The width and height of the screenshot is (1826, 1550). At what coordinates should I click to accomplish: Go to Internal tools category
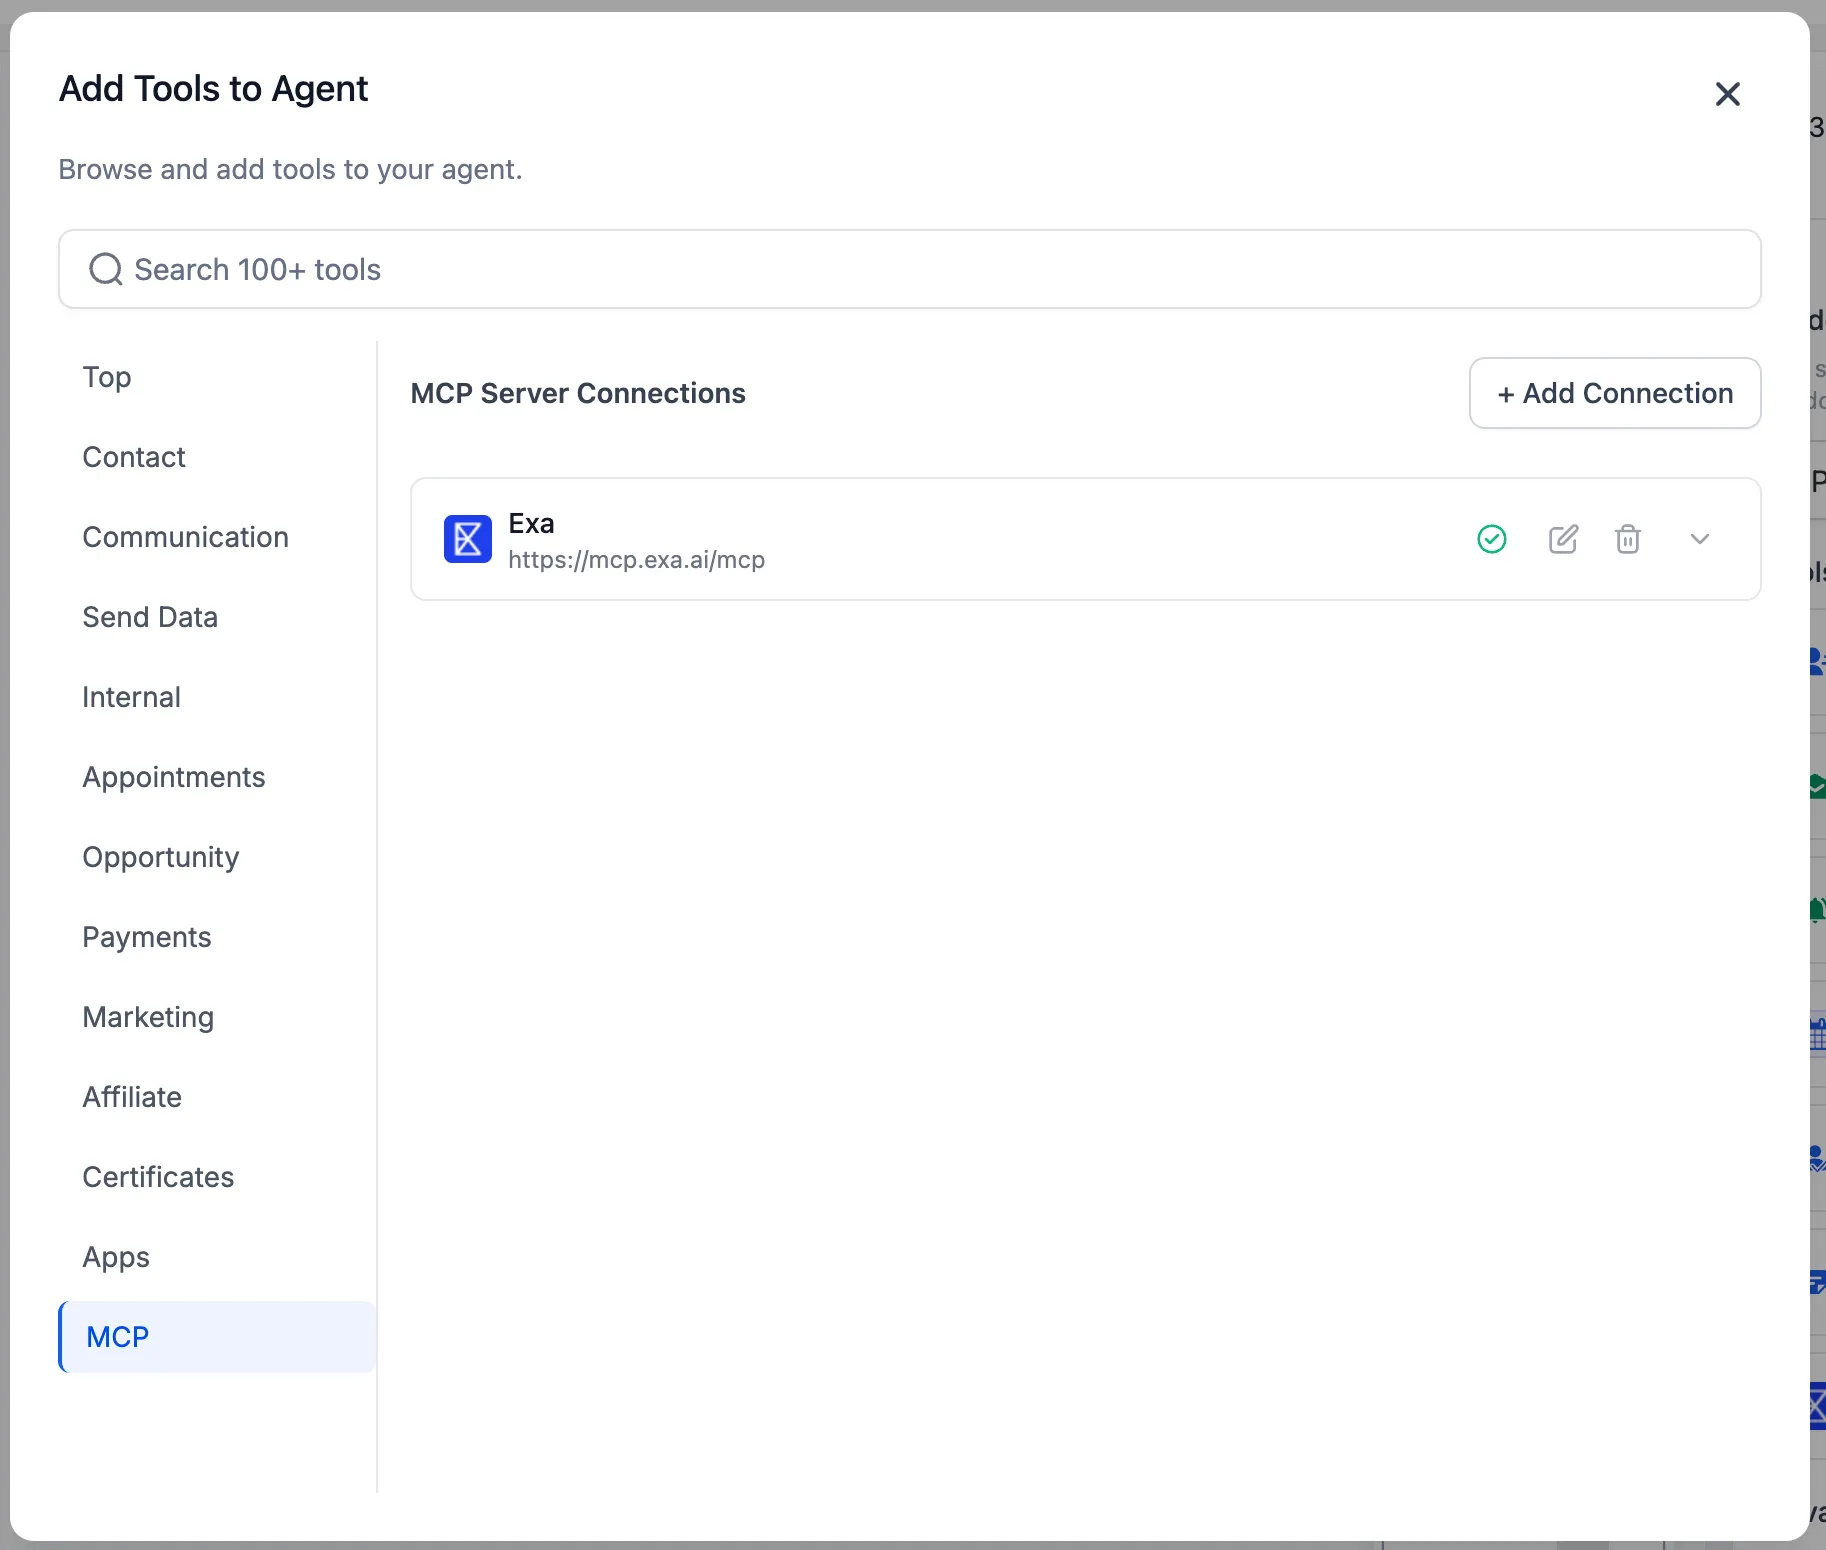(131, 697)
